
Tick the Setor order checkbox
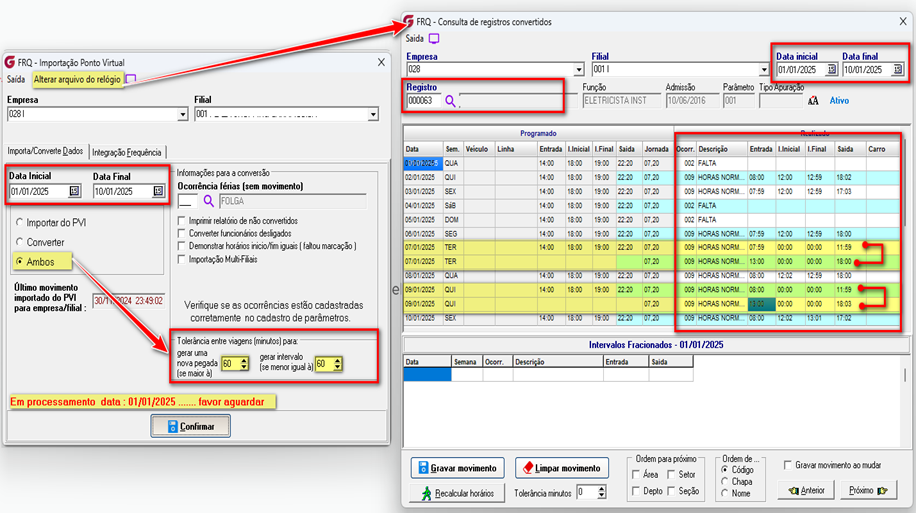(671, 474)
